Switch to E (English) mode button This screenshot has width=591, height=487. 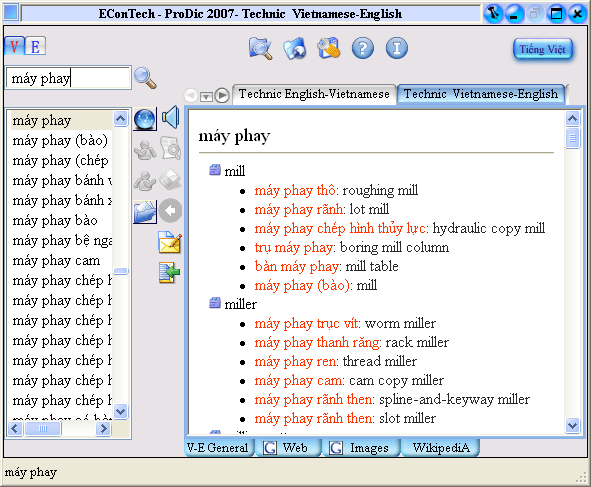point(35,46)
